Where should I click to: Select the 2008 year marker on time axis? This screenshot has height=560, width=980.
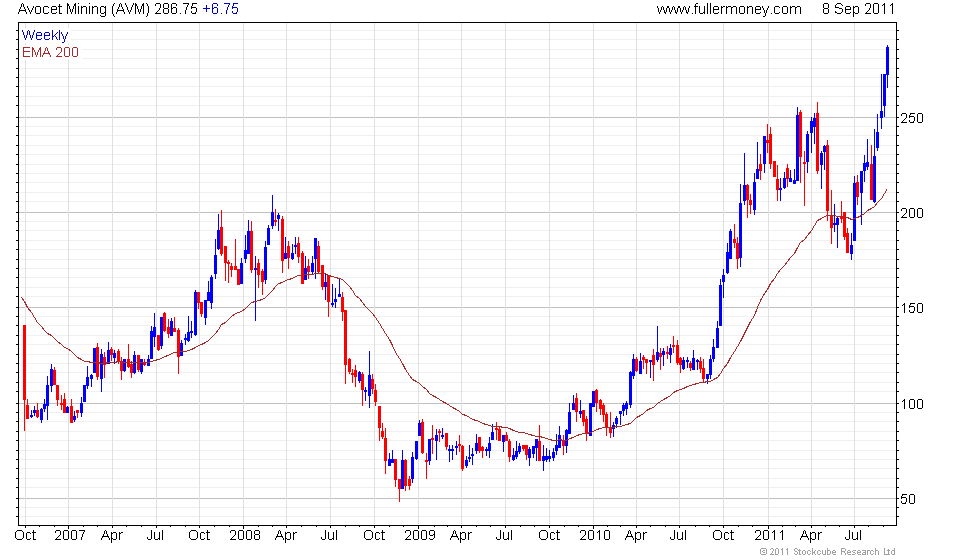tap(243, 535)
